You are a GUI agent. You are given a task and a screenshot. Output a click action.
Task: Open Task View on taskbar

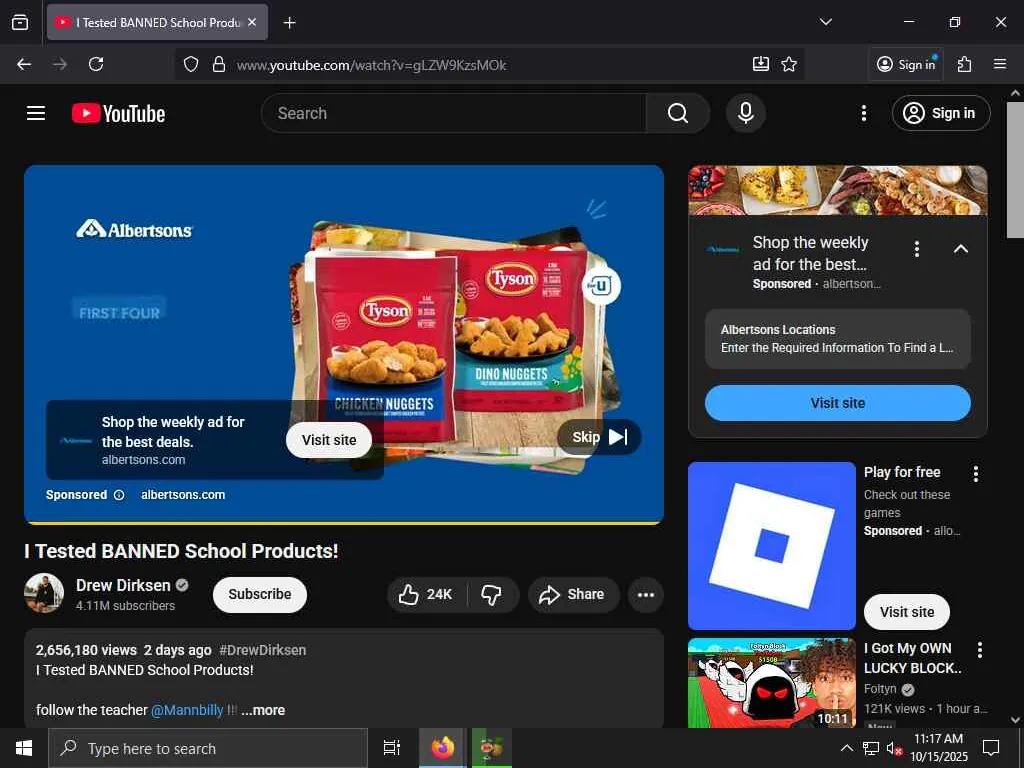point(392,748)
